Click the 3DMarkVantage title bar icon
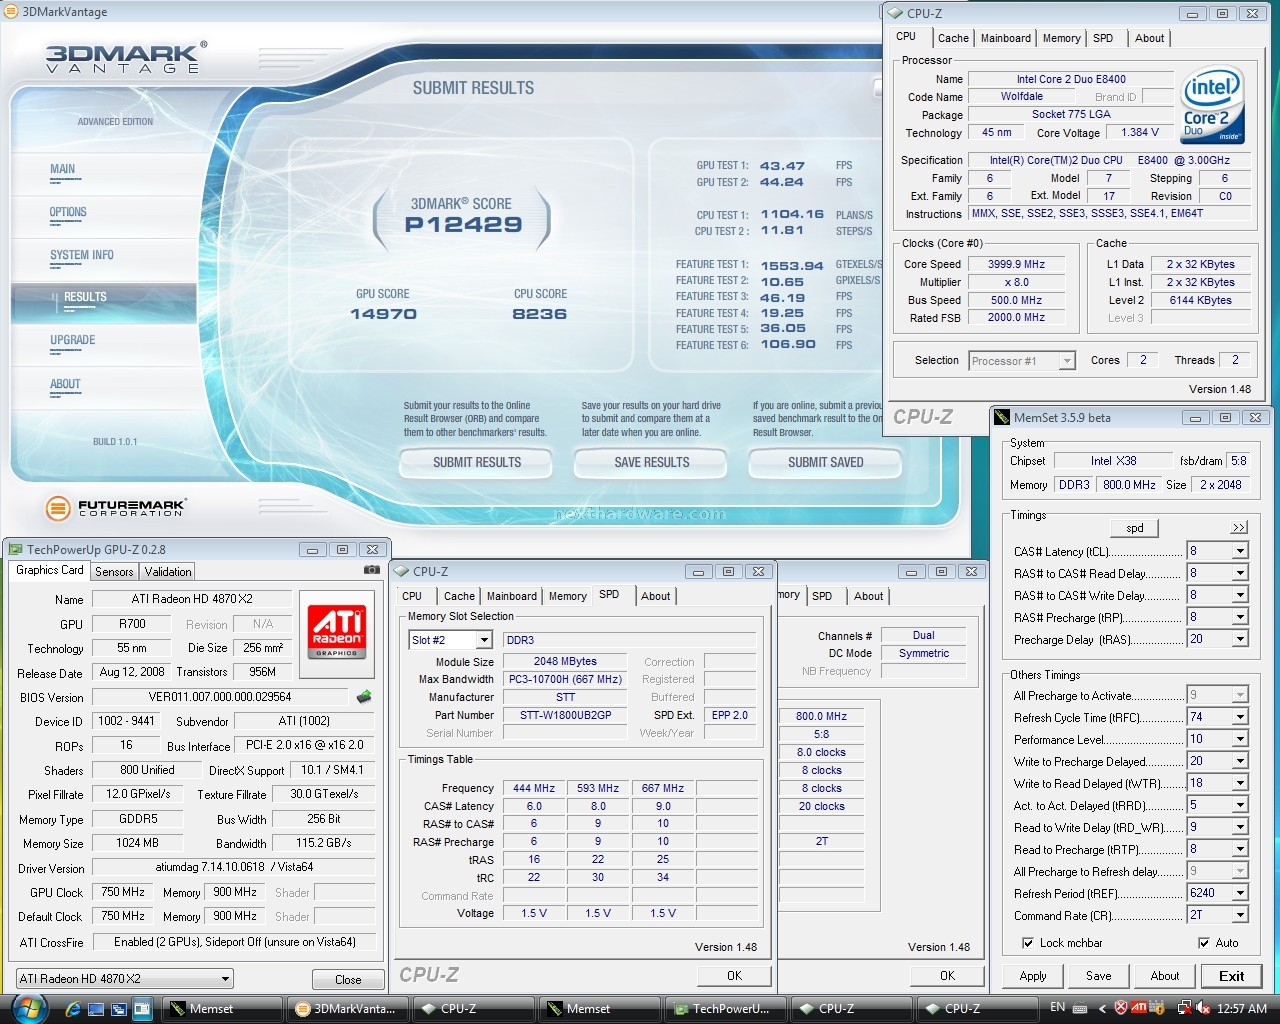Viewport: 1280px width, 1024px height. click(11, 11)
